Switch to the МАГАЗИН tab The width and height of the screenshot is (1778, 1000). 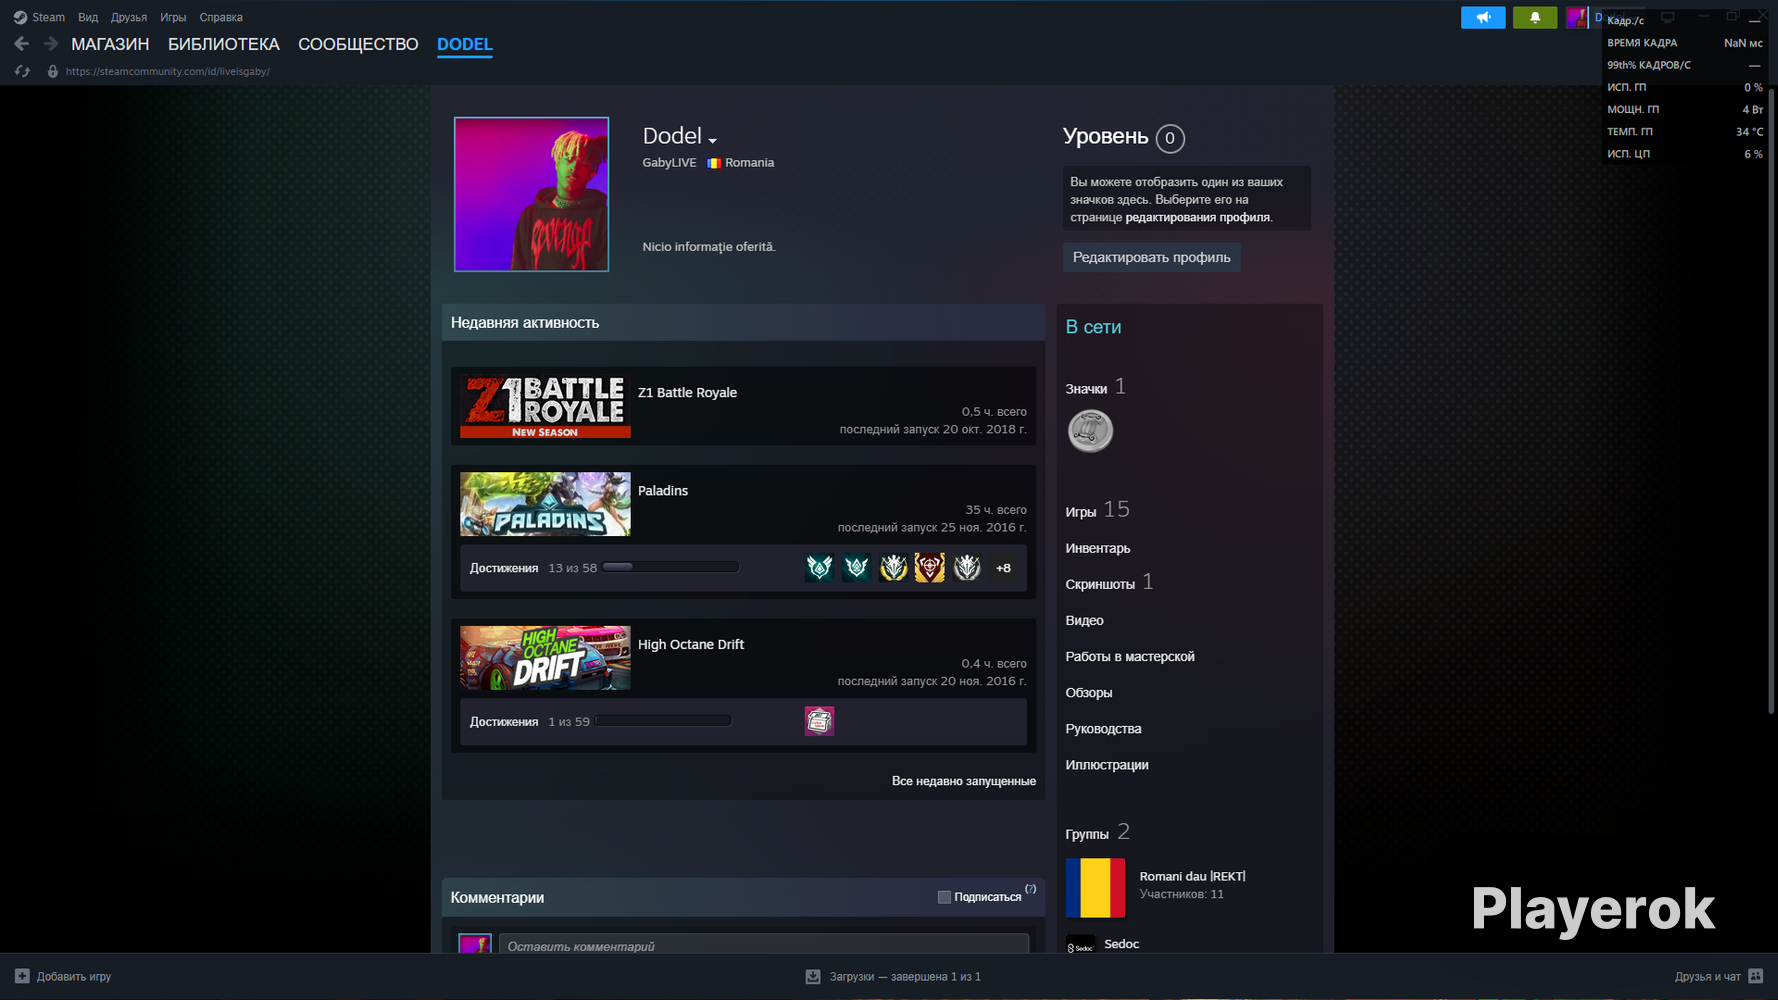110,44
